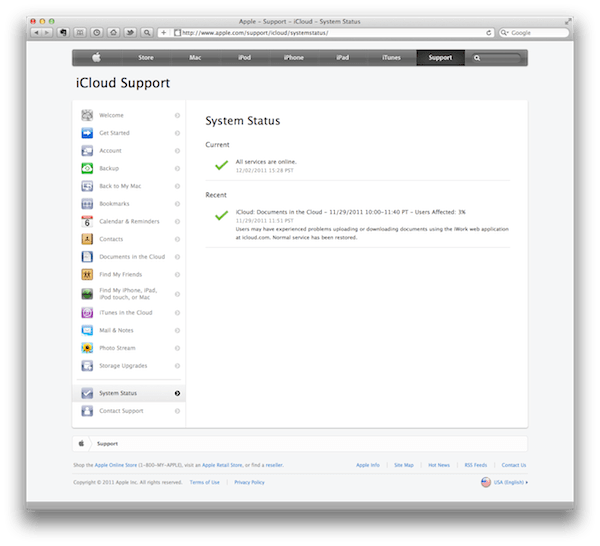This screenshot has height=546, width=600.
Task: Click the iTunes in the Cloud sidebar label
Action: coord(126,313)
